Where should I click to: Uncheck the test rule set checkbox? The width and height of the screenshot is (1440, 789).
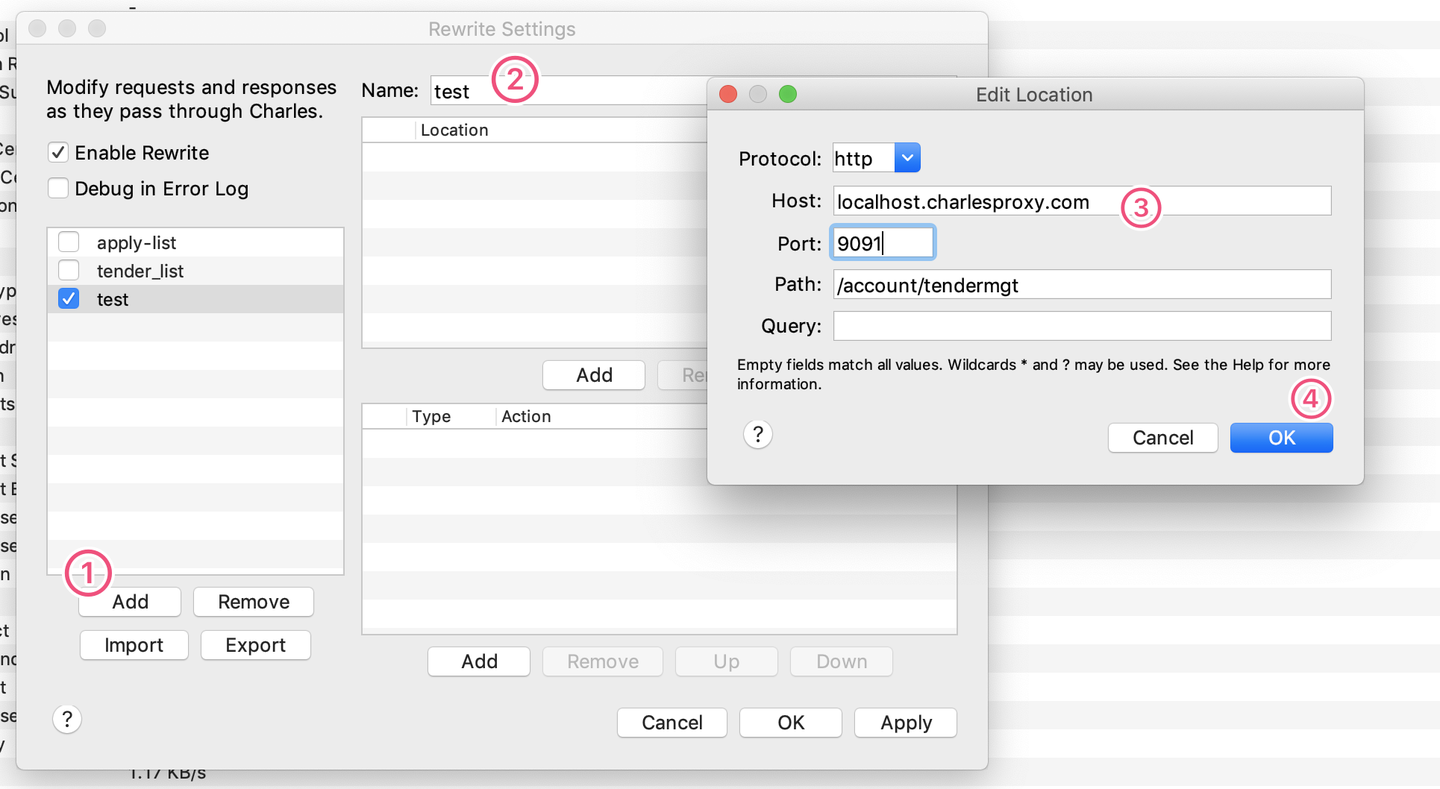pyautogui.click(x=69, y=299)
